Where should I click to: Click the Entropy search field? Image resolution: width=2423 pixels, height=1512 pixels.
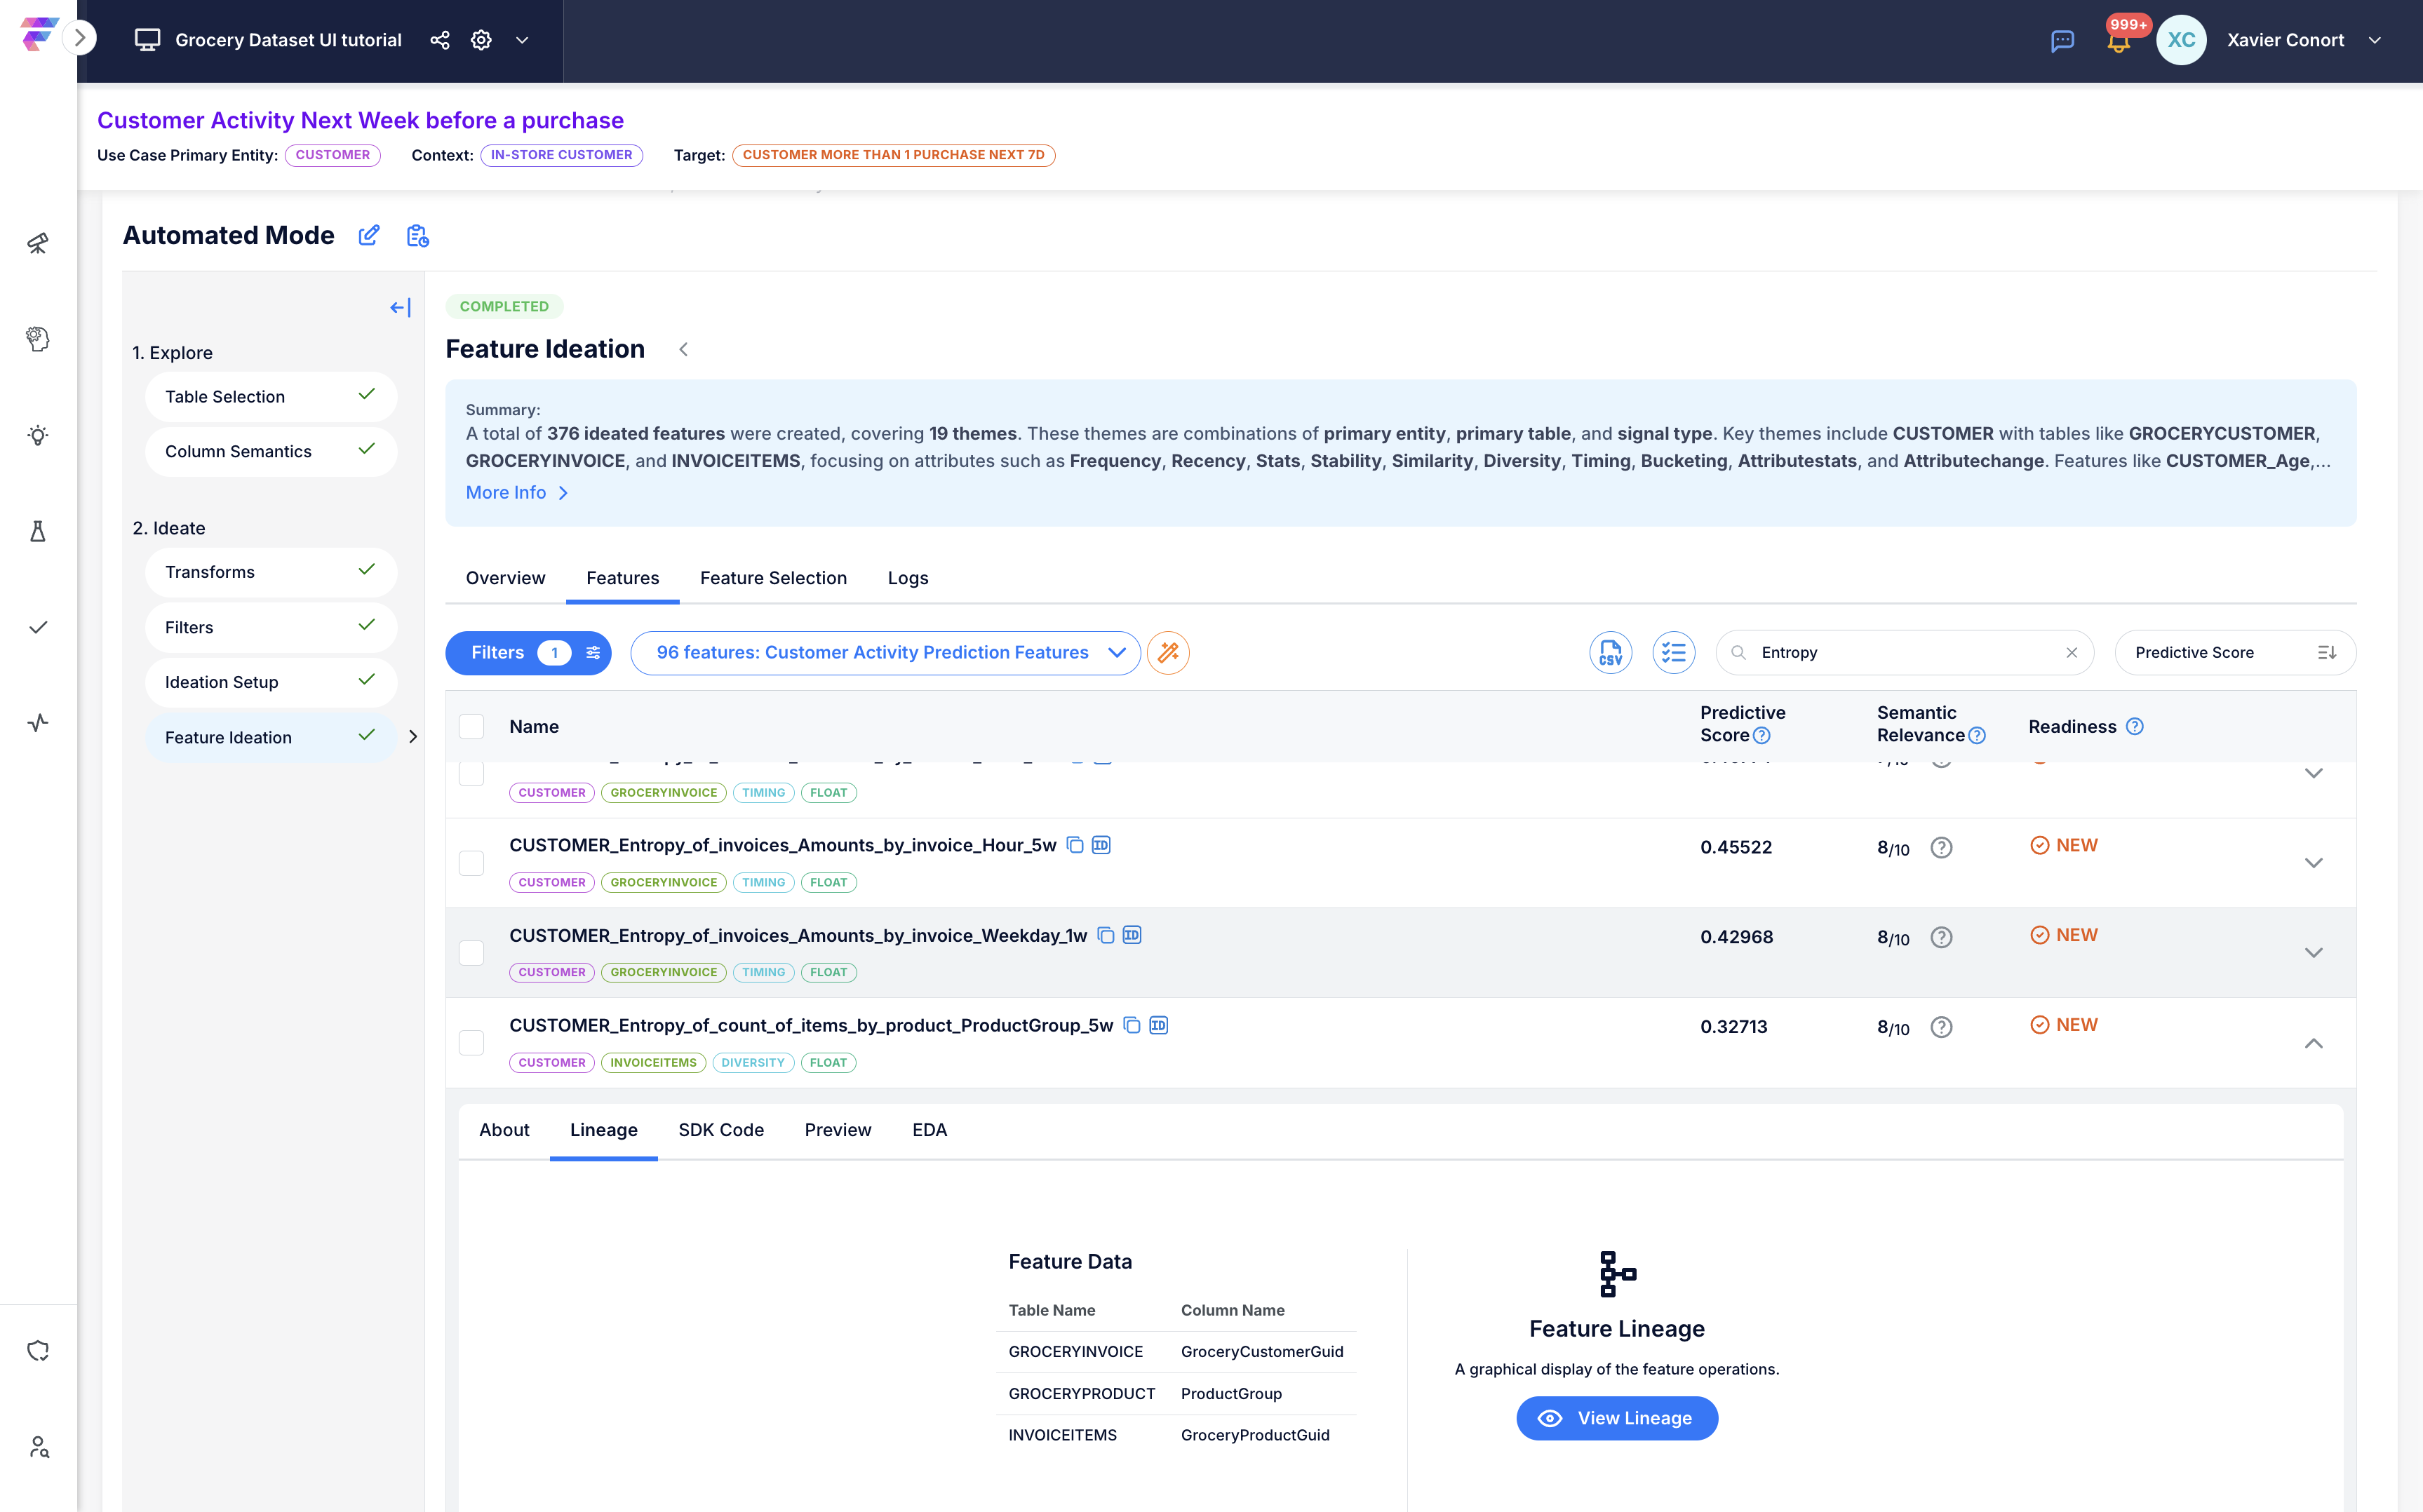pyautogui.click(x=1904, y=653)
